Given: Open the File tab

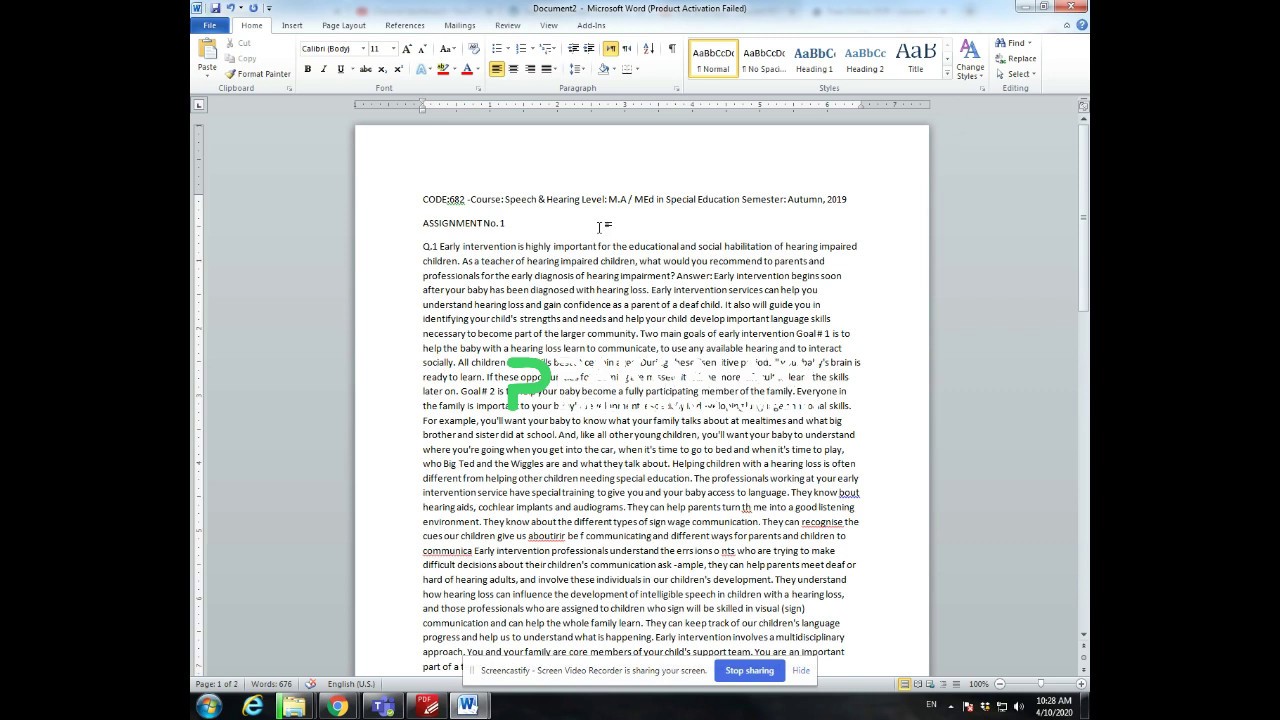Looking at the screenshot, I should pos(209,25).
